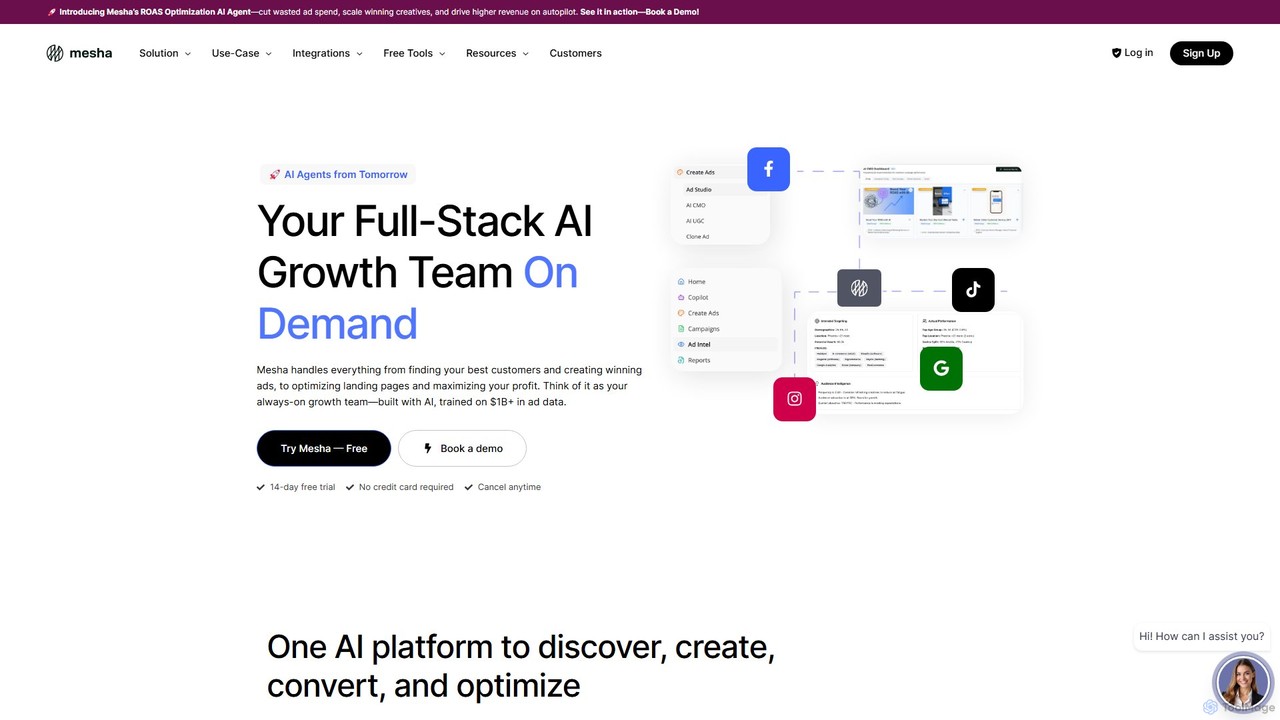1280x720 pixels.
Task: Click the gray Mesha logo tile in diagram
Action: click(859, 289)
